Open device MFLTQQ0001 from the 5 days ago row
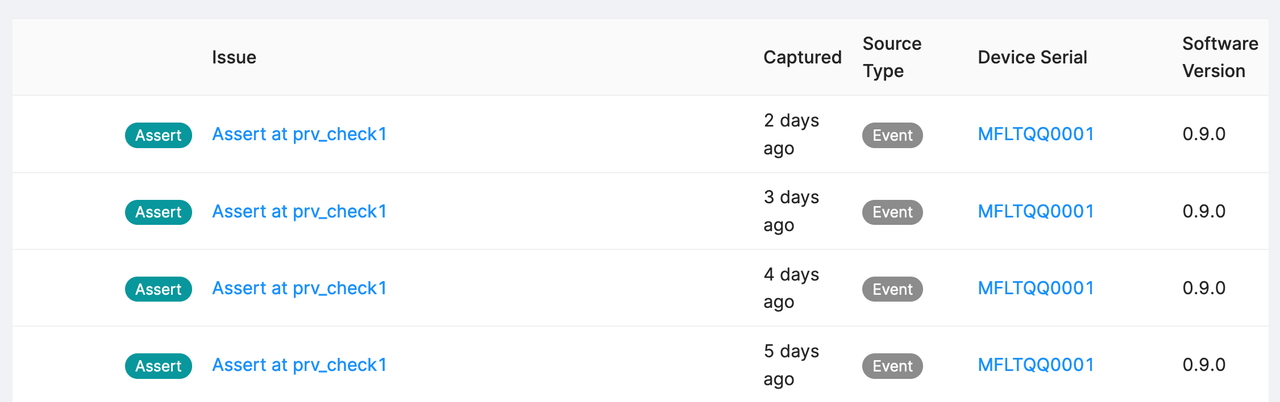 point(1035,365)
